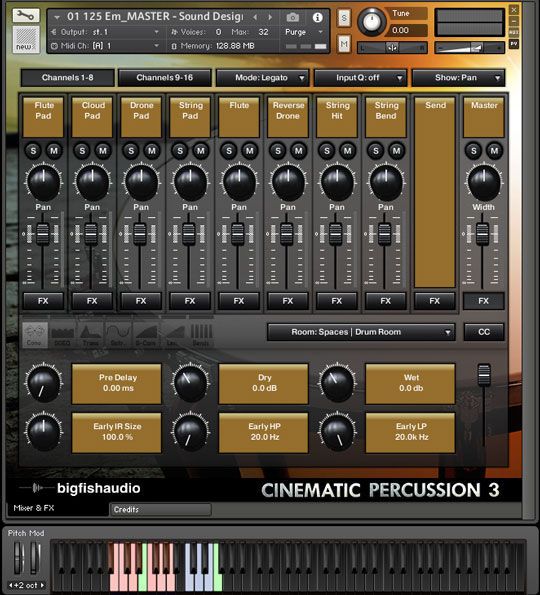Click the Master Width knob
The width and height of the screenshot is (540, 595).
tap(483, 183)
